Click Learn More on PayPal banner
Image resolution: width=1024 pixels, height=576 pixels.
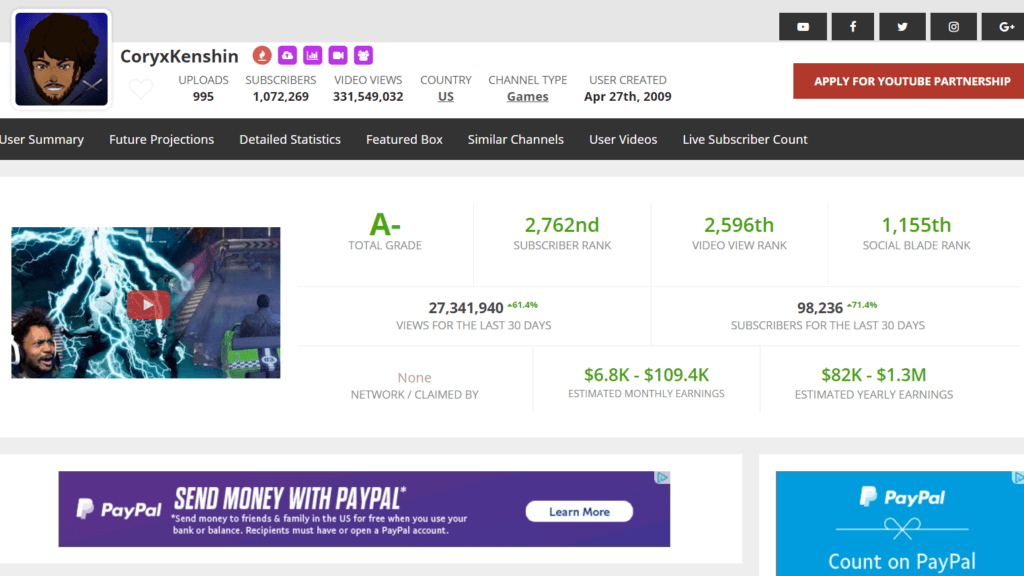click(x=579, y=511)
